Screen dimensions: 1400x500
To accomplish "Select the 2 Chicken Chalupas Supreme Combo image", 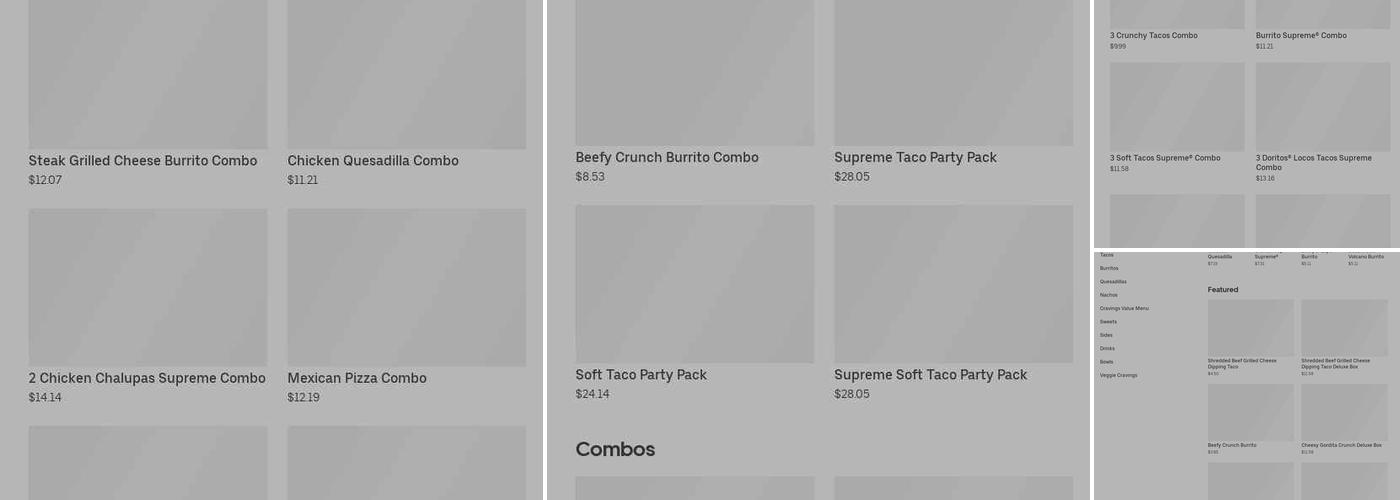I will click(x=148, y=287).
